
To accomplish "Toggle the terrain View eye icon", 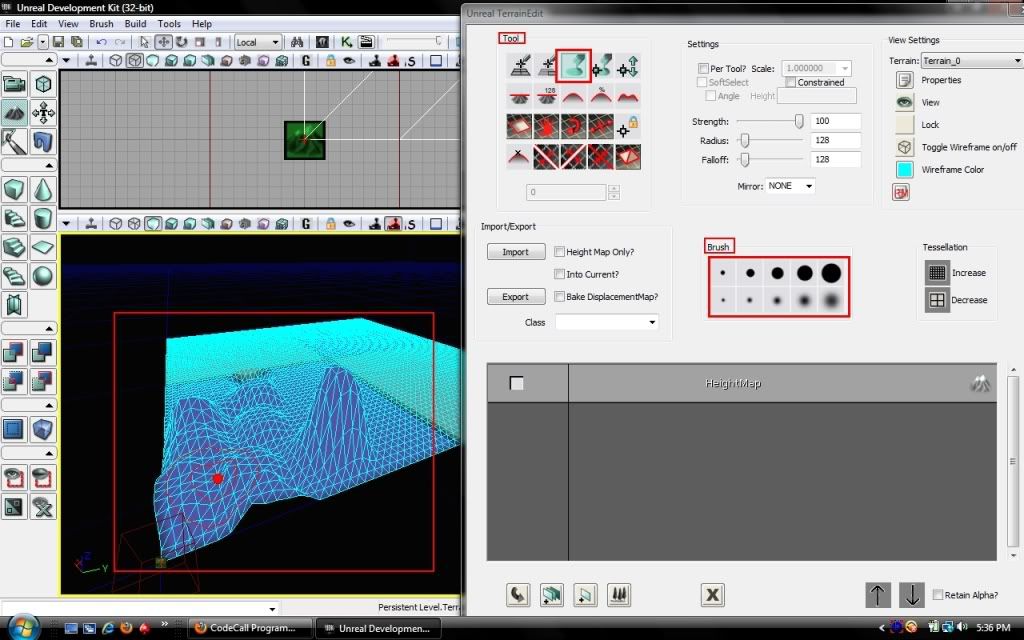I will click(x=904, y=102).
